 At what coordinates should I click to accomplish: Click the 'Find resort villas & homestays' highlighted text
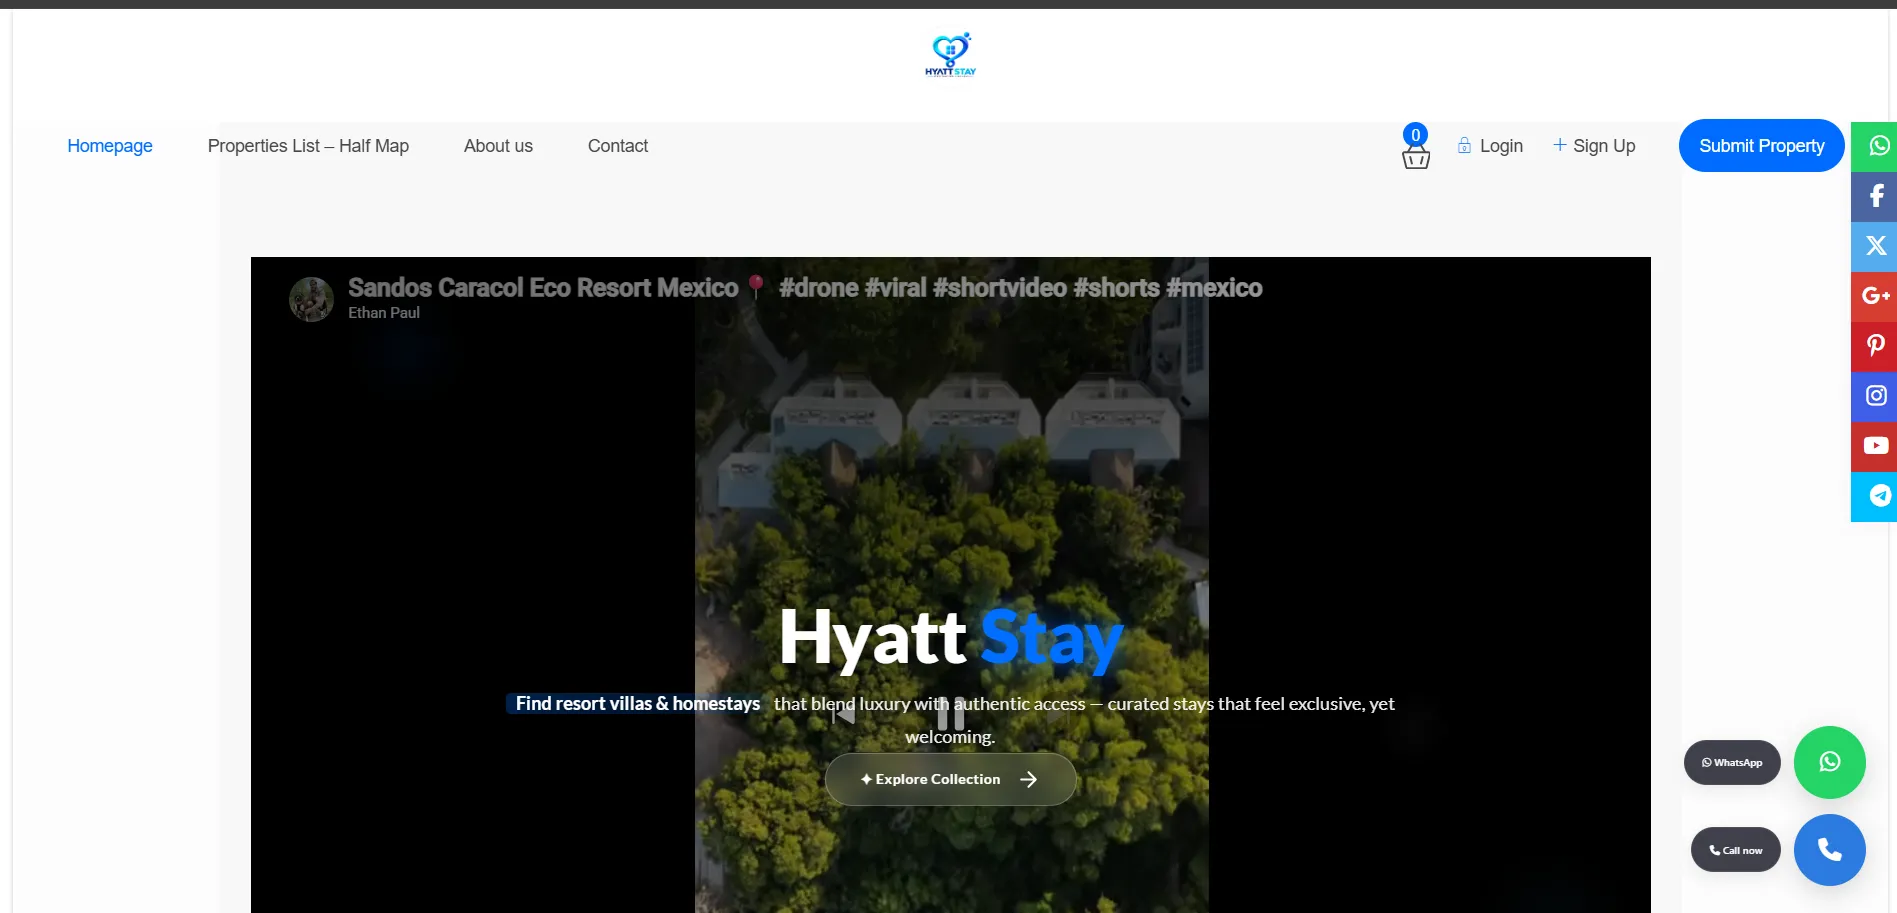point(637,704)
